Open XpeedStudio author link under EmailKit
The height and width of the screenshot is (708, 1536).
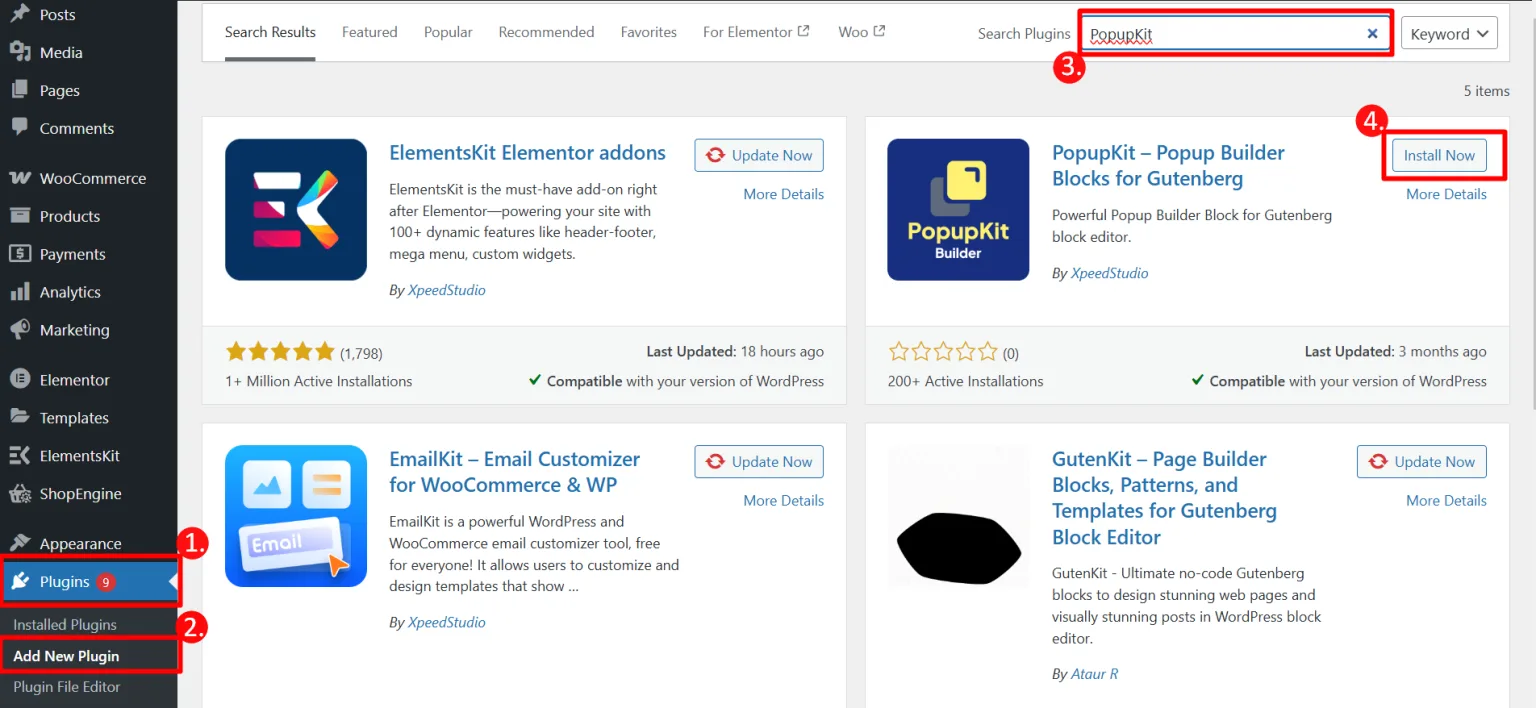click(447, 622)
